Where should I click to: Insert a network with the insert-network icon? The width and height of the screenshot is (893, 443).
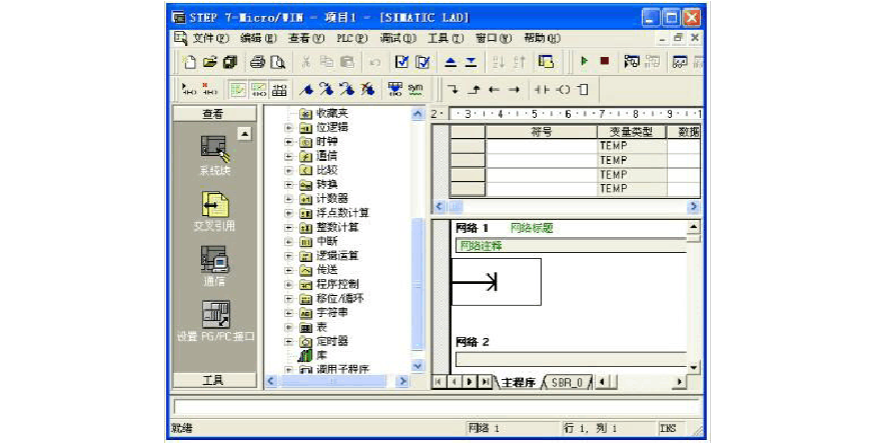pyautogui.click(x=189, y=89)
